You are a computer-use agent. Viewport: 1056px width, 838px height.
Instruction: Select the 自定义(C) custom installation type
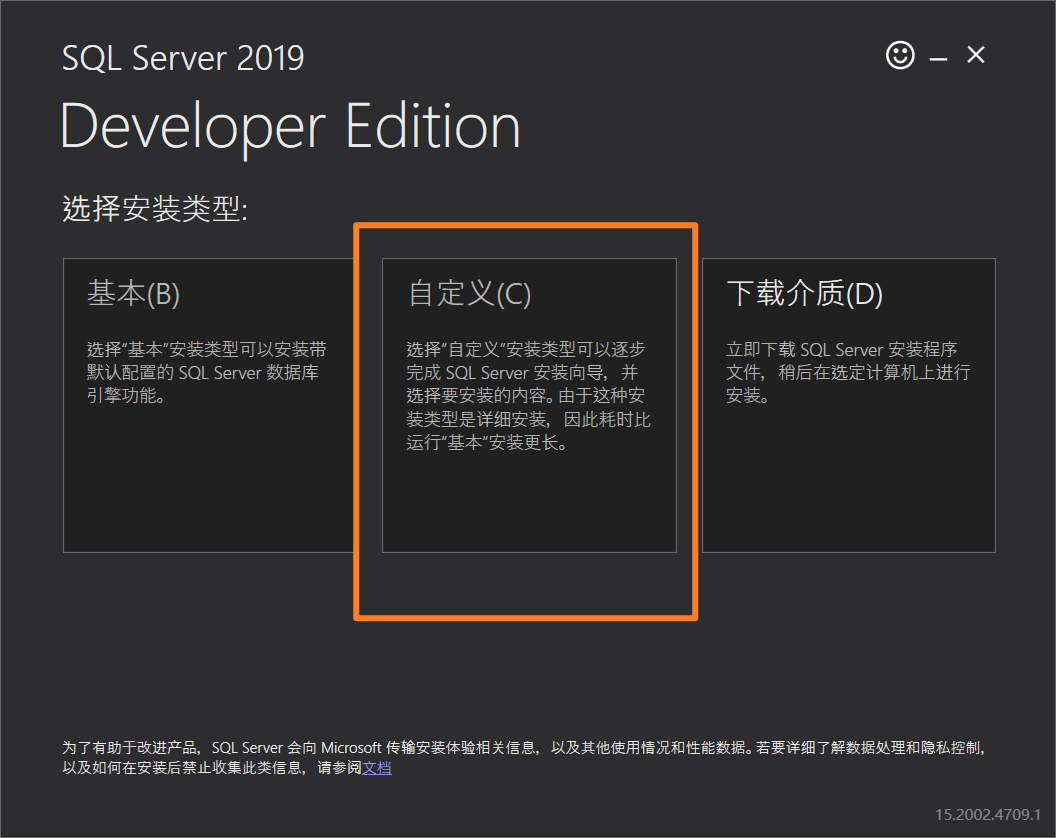point(529,406)
